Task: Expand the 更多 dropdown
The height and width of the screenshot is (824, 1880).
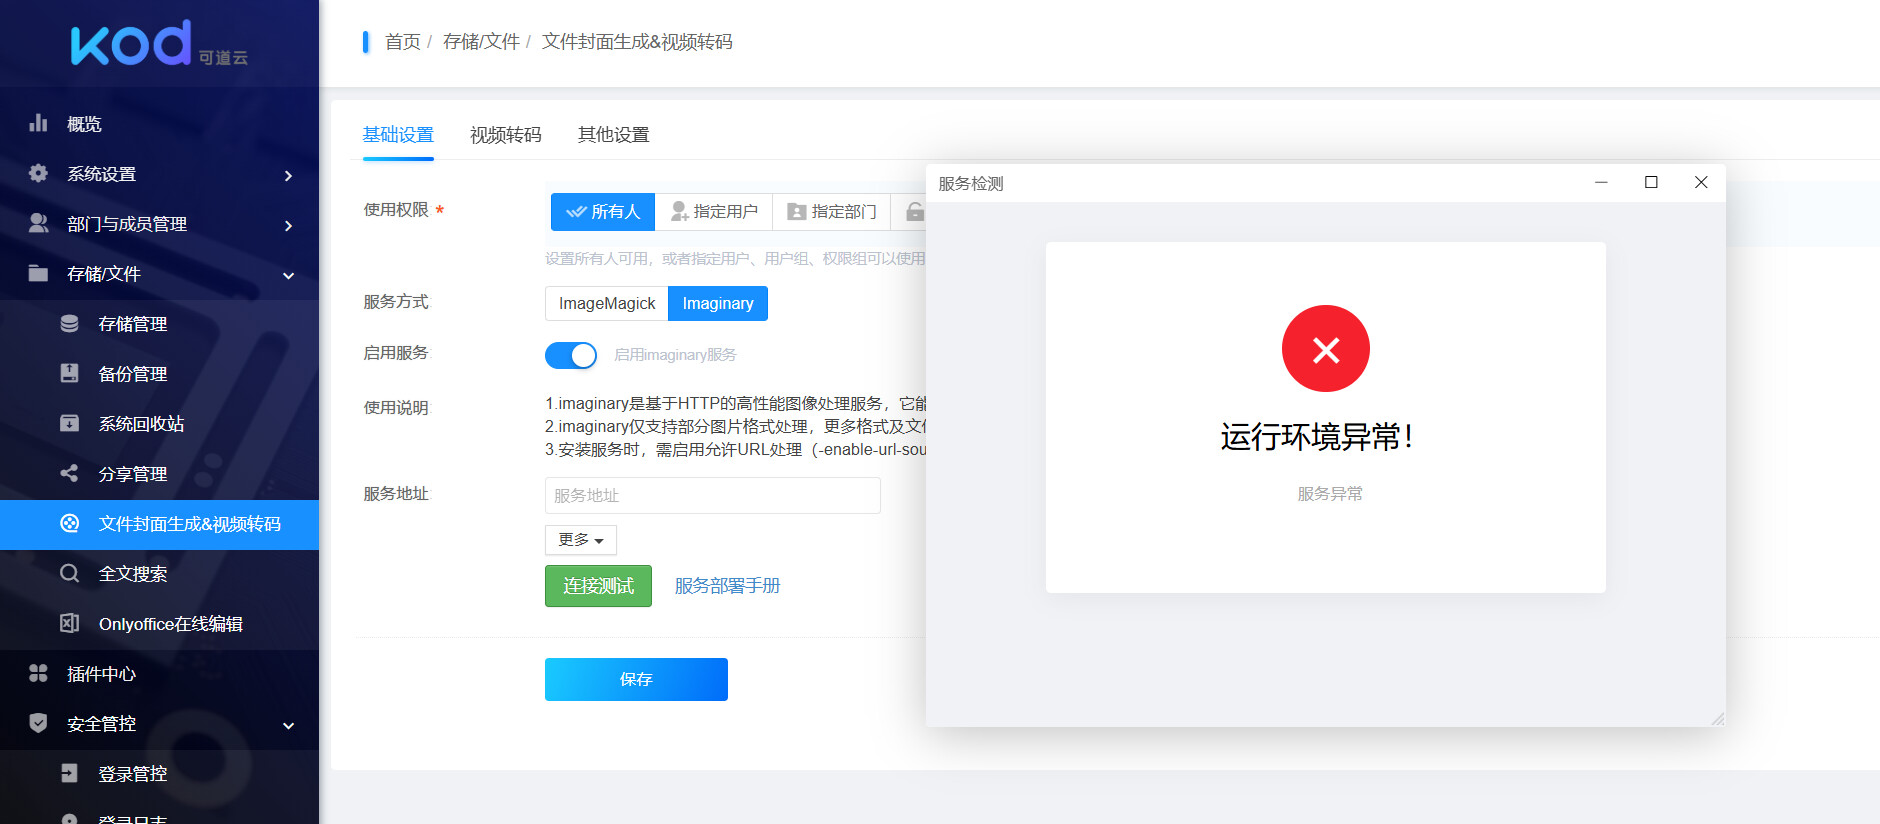Action: [x=580, y=540]
